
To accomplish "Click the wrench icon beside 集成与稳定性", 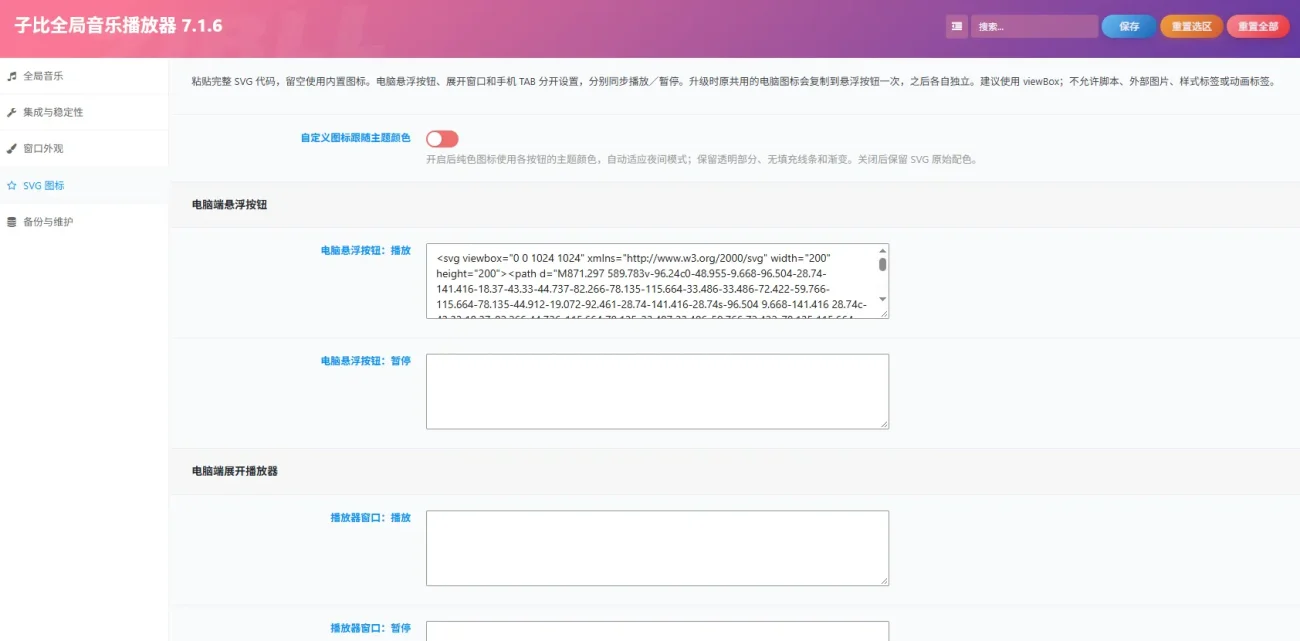I will tap(12, 112).
